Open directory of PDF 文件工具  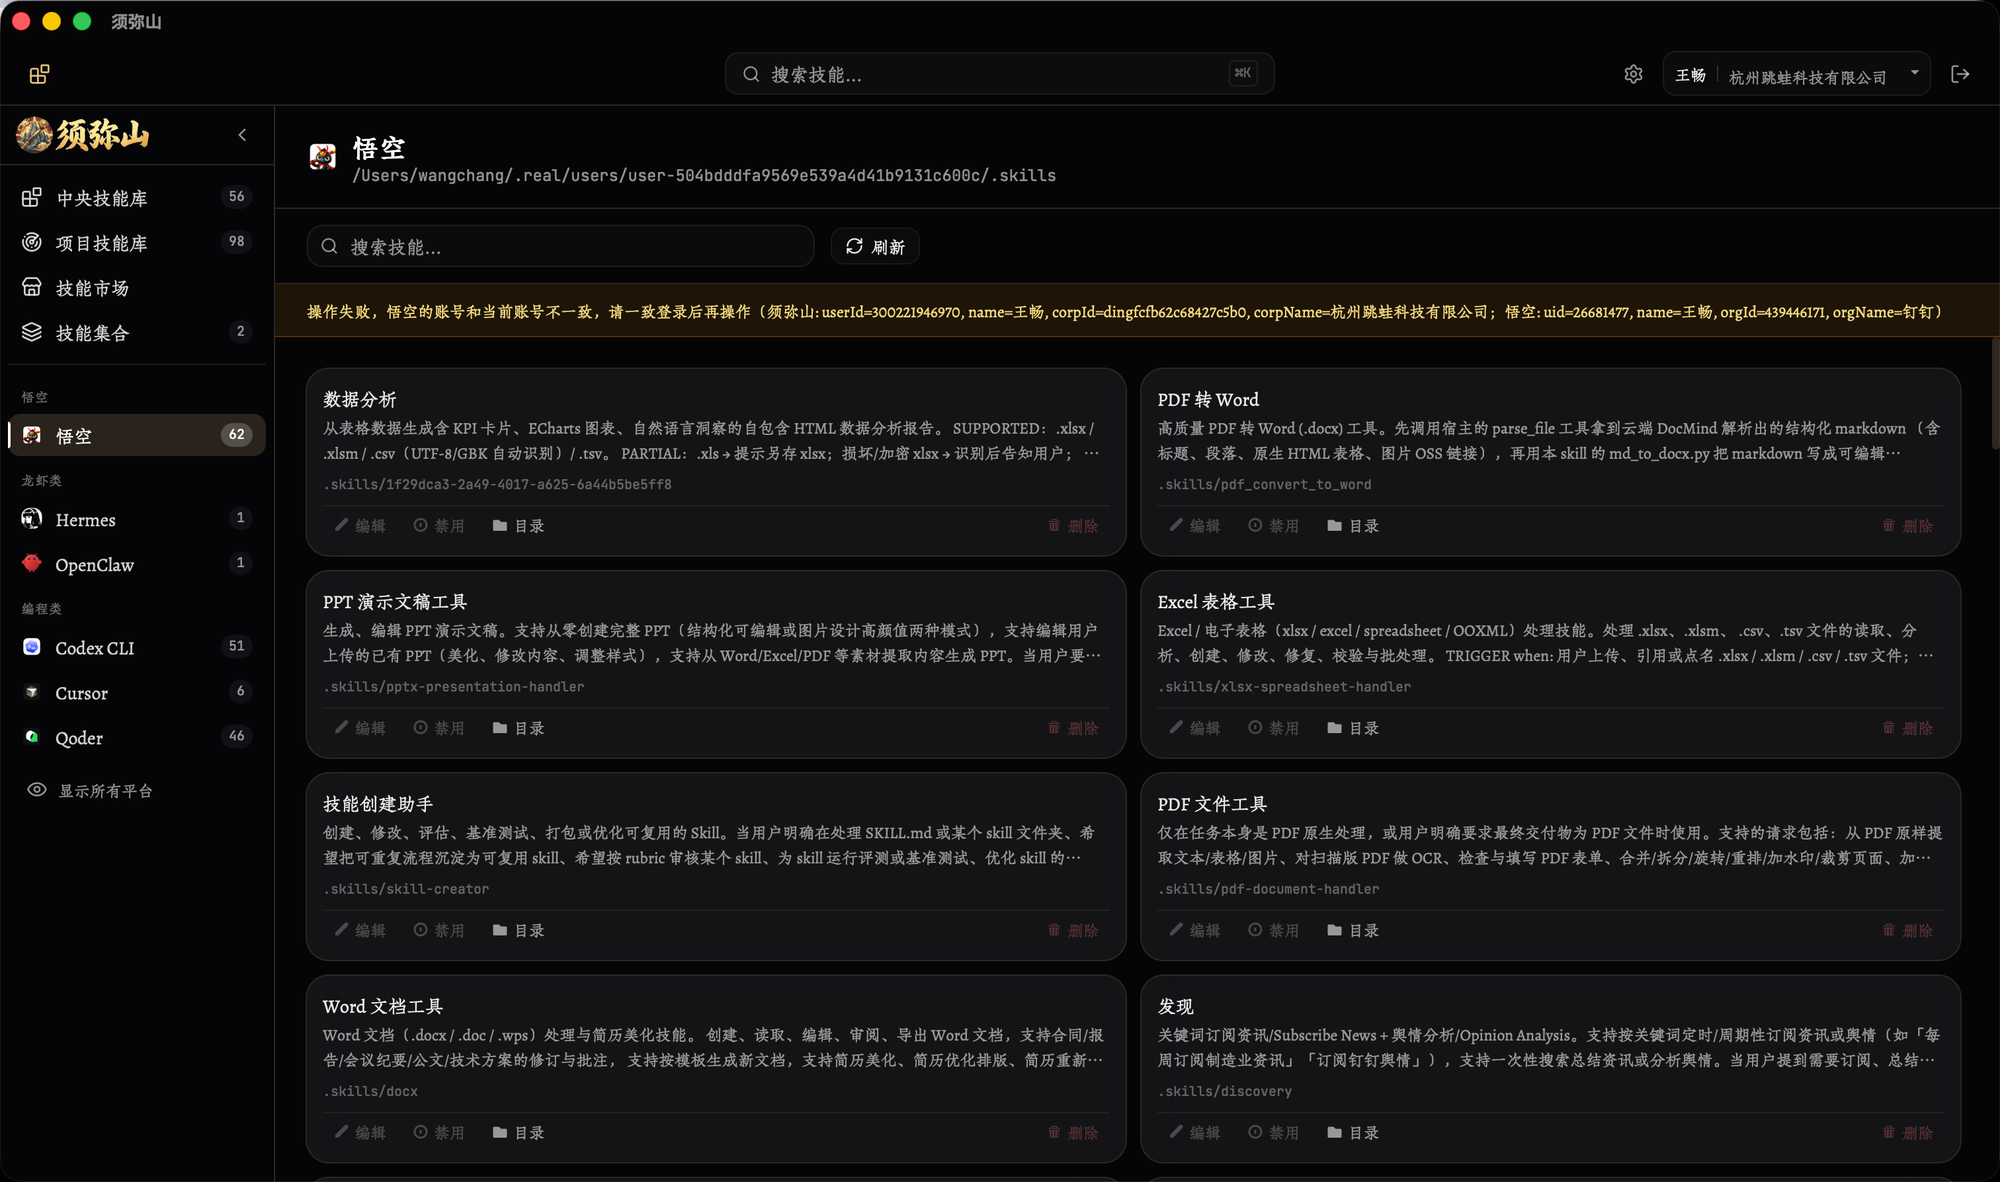coord(1353,930)
